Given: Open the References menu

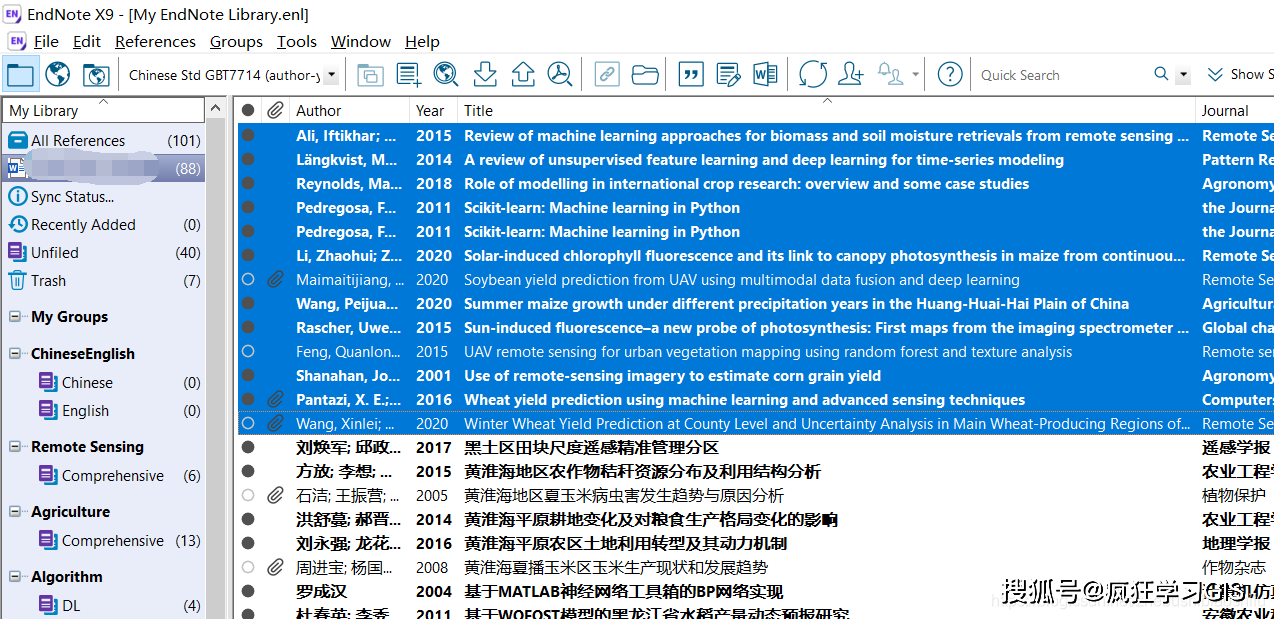Looking at the screenshot, I should [155, 41].
